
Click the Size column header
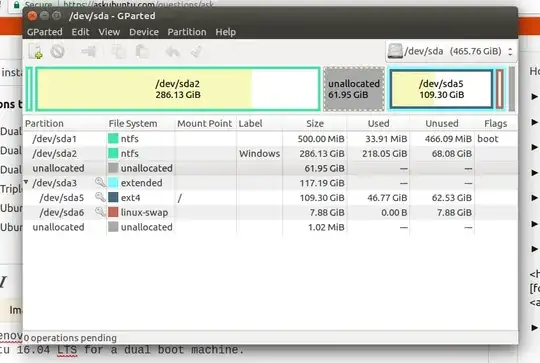[315, 124]
